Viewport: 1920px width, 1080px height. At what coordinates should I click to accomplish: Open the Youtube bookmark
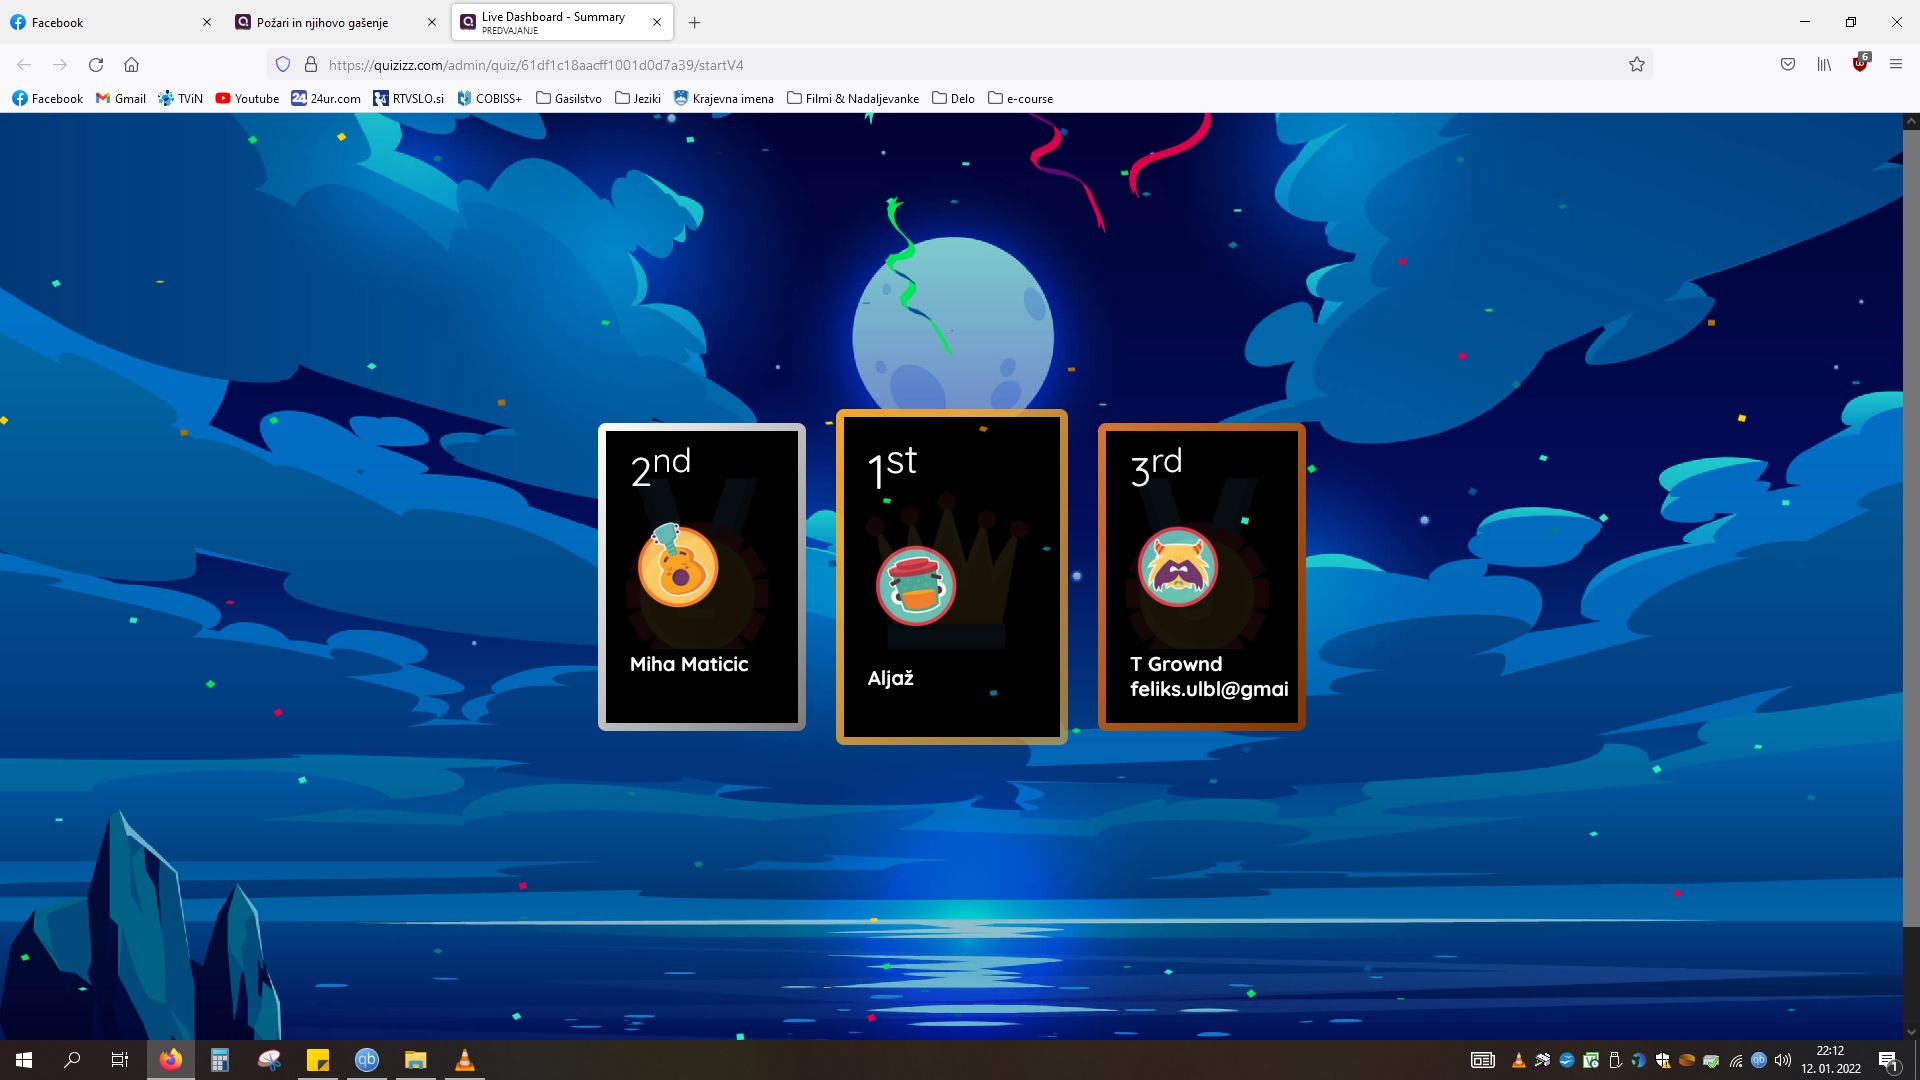click(247, 98)
